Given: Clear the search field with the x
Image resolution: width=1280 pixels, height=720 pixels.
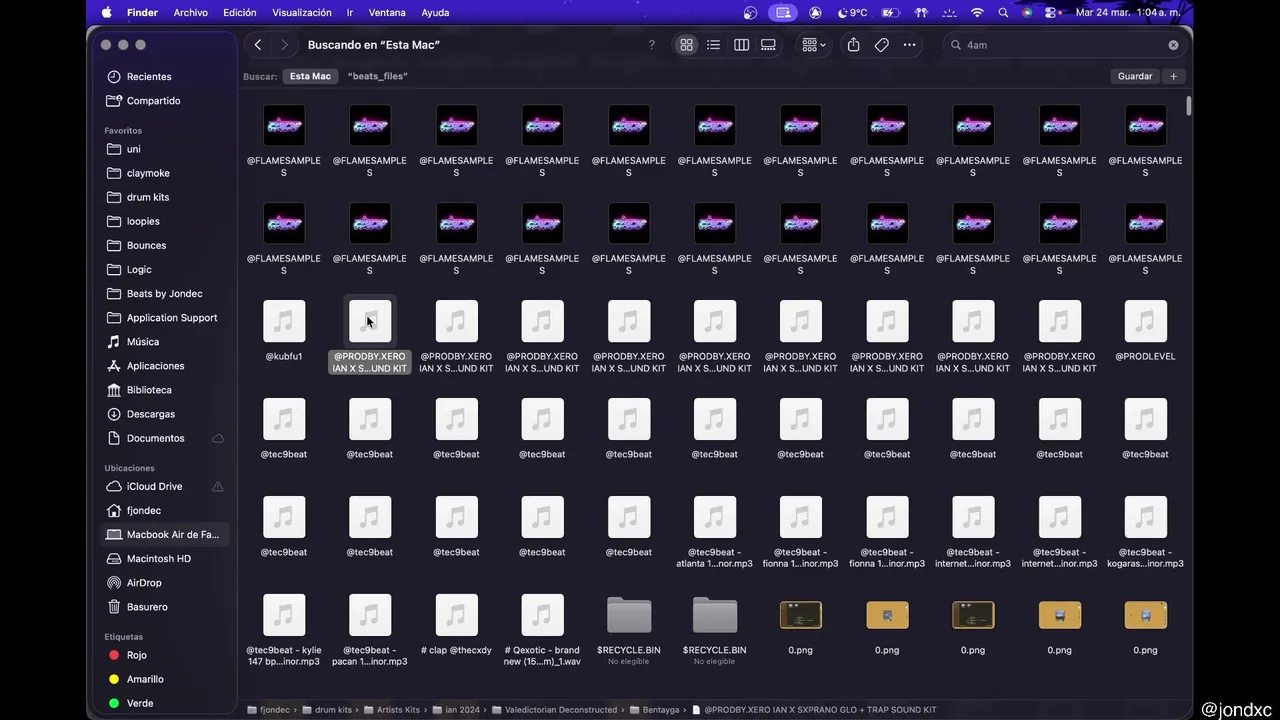Looking at the screenshot, I should [1173, 45].
